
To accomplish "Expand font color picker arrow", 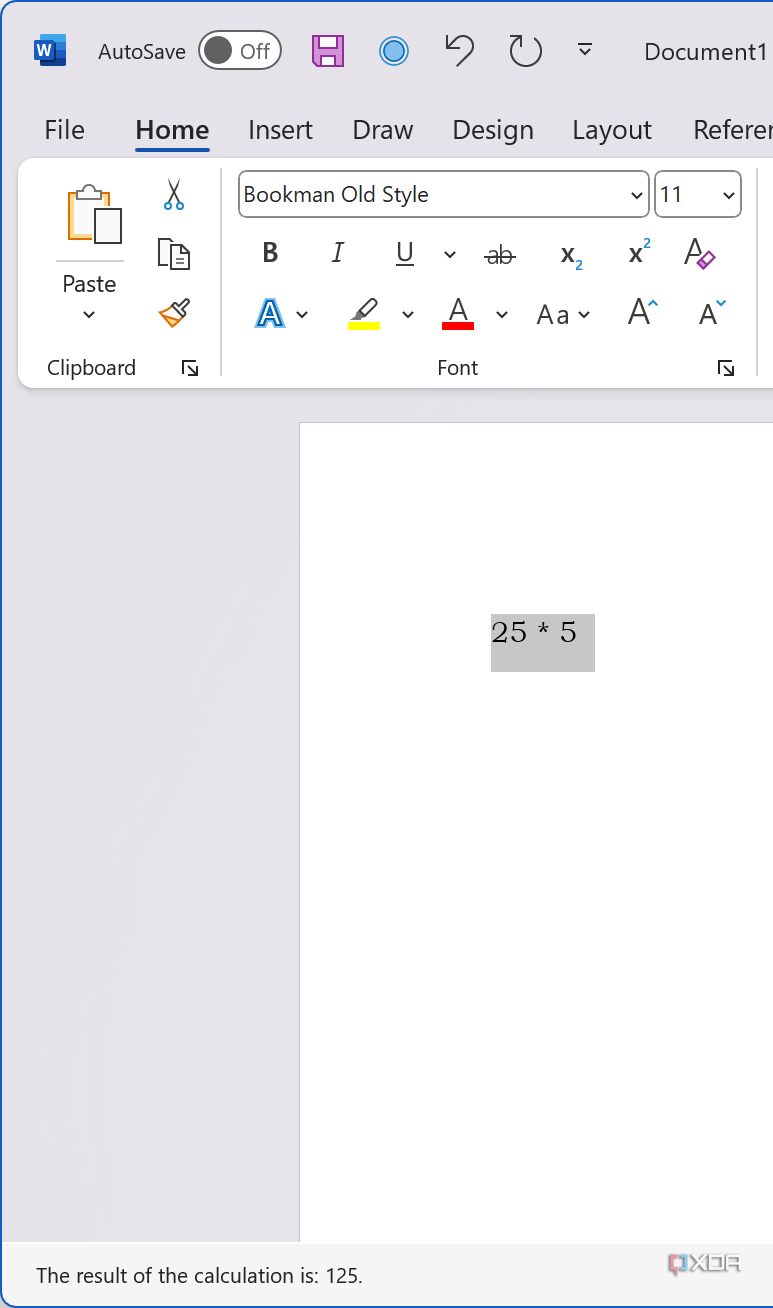I will [502, 315].
